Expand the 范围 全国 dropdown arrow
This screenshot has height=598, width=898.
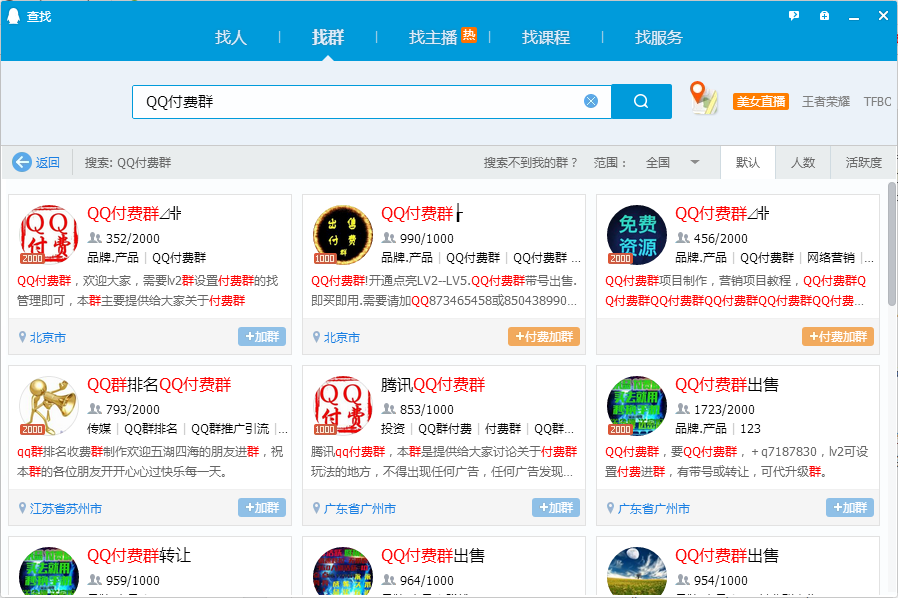point(695,162)
